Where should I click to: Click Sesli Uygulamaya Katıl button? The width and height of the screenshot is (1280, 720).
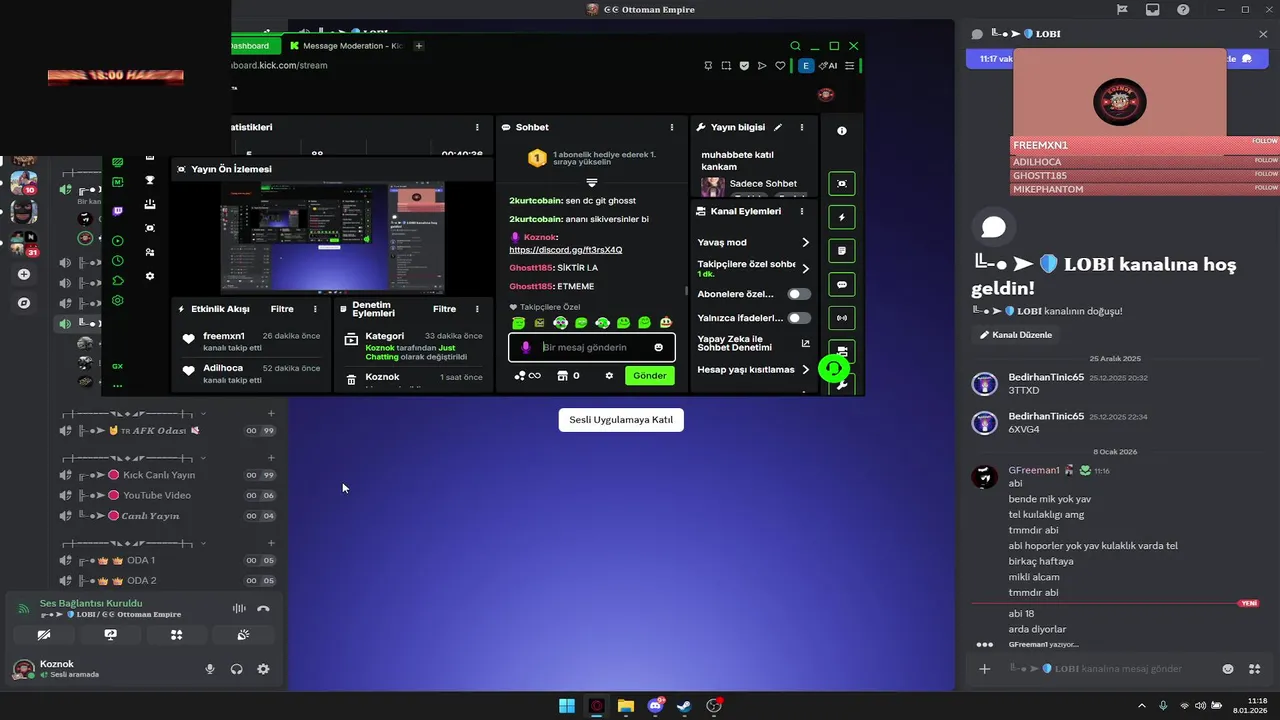pyautogui.click(x=621, y=420)
